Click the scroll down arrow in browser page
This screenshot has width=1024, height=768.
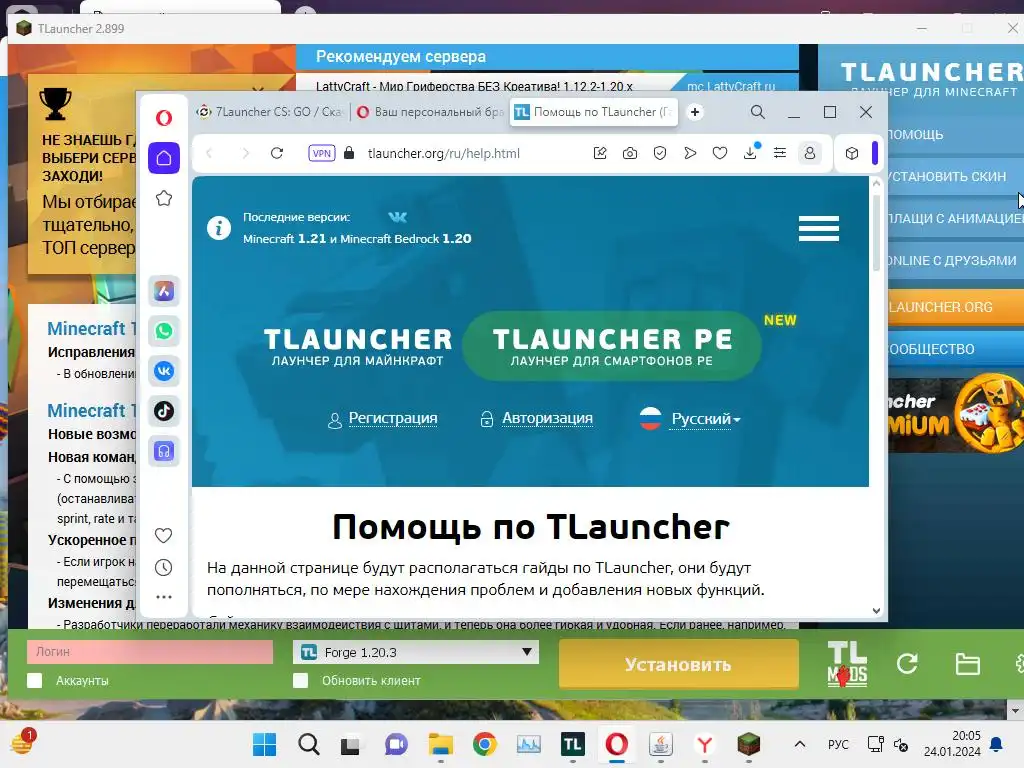876,611
